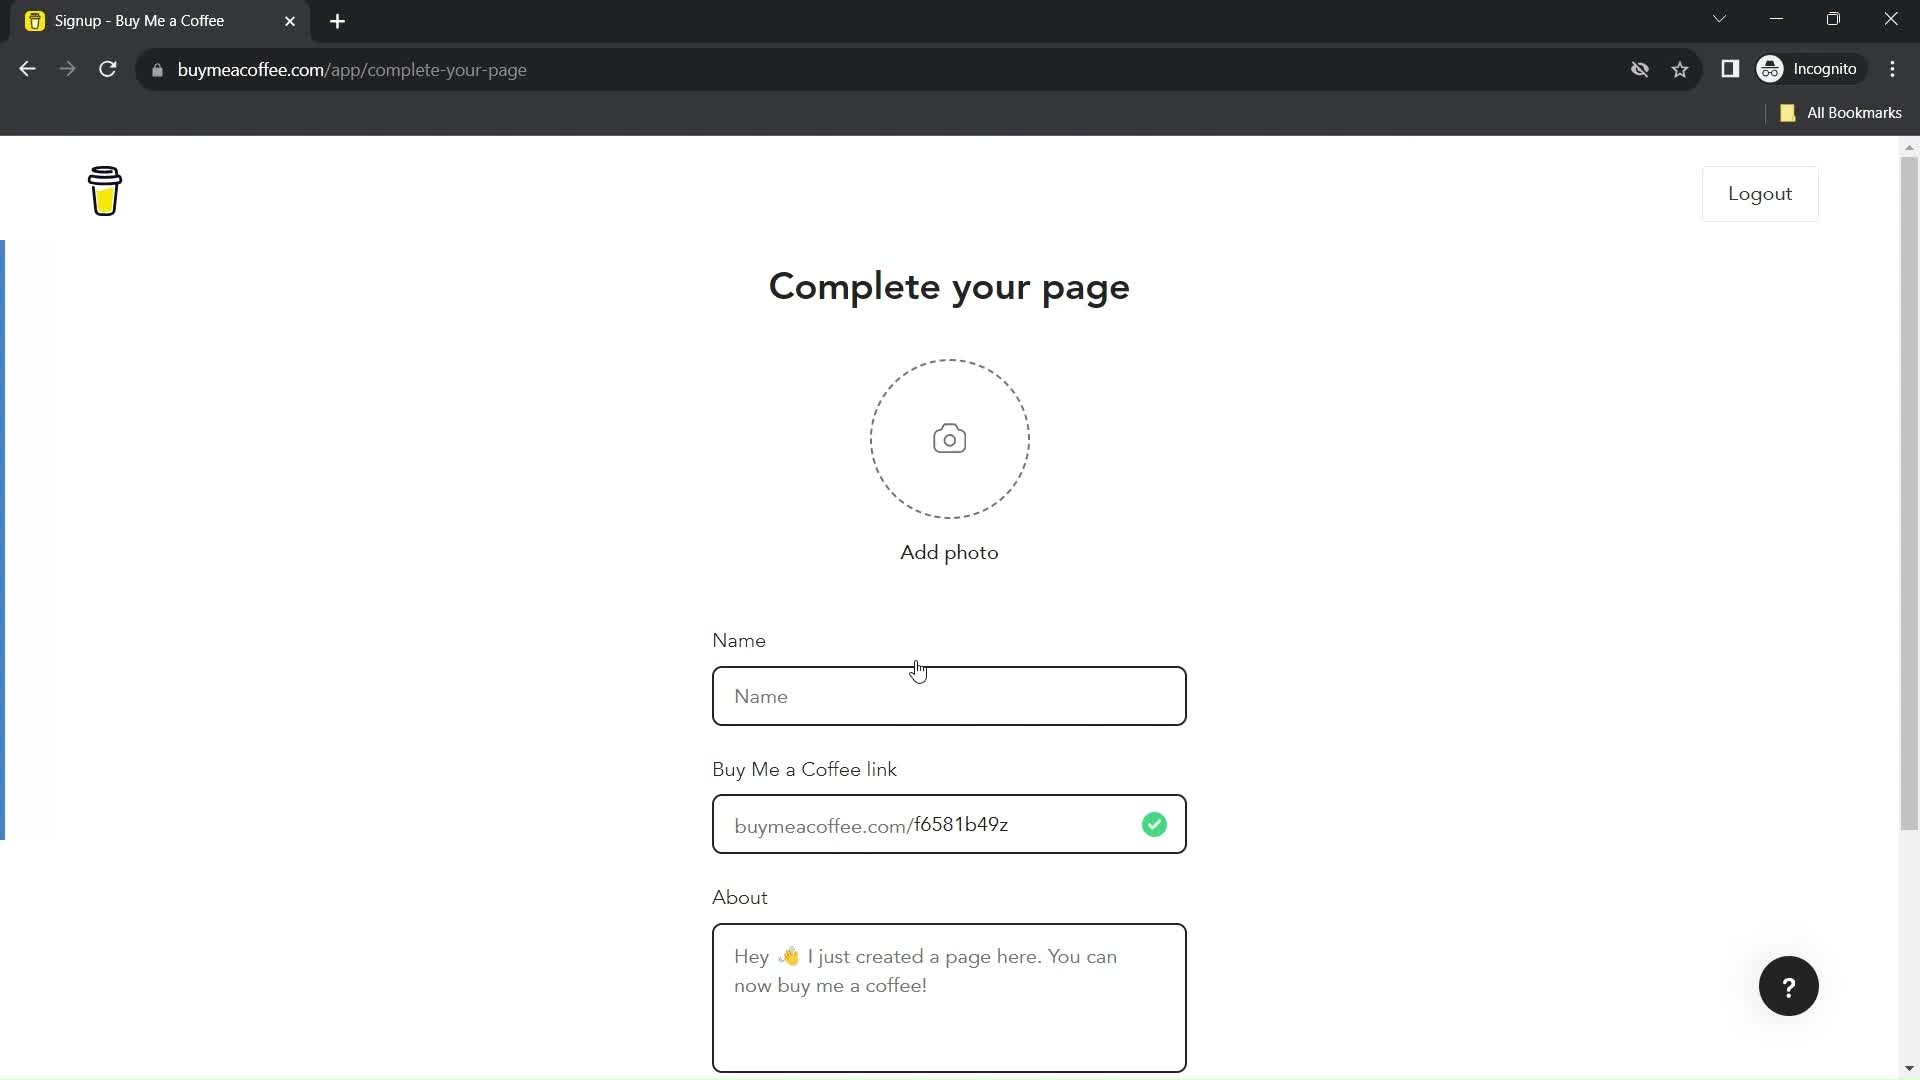Open the help question mark button

1788,987
